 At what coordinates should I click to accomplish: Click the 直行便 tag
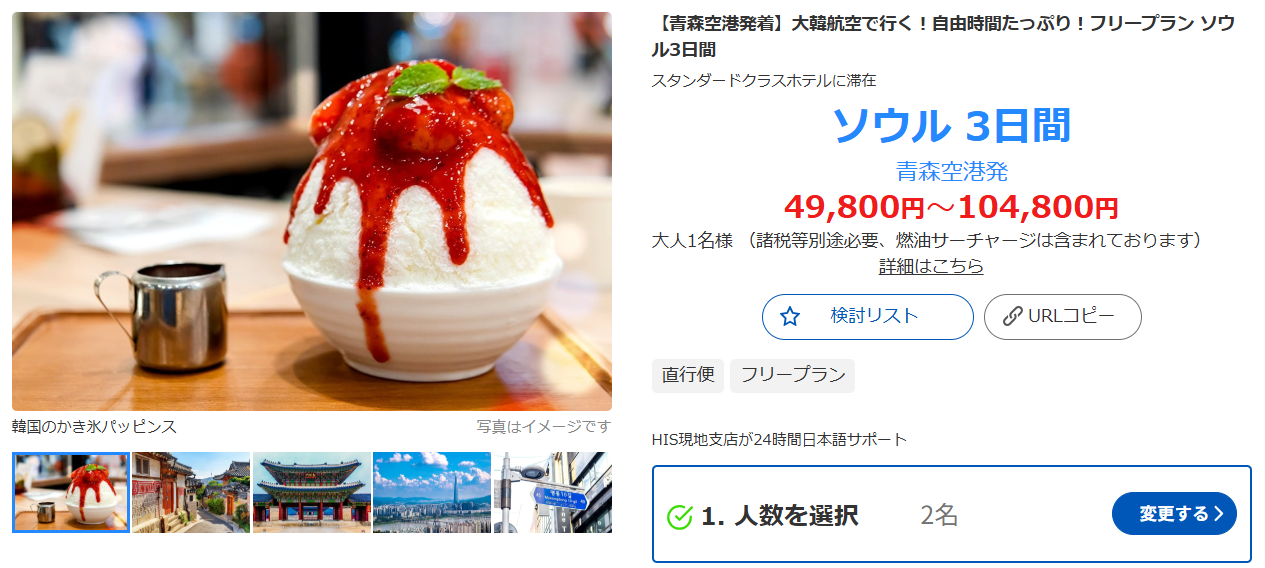tap(688, 376)
